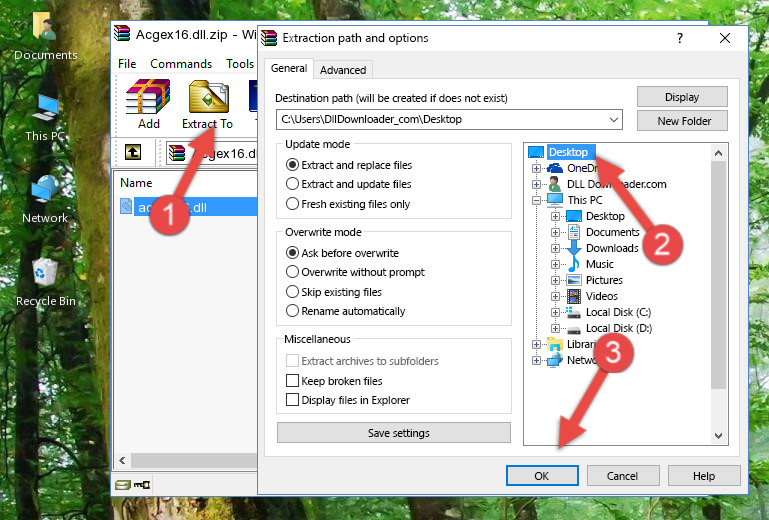Select the Documents folder icon in tree
This screenshot has height=520, width=769.
[574, 232]
